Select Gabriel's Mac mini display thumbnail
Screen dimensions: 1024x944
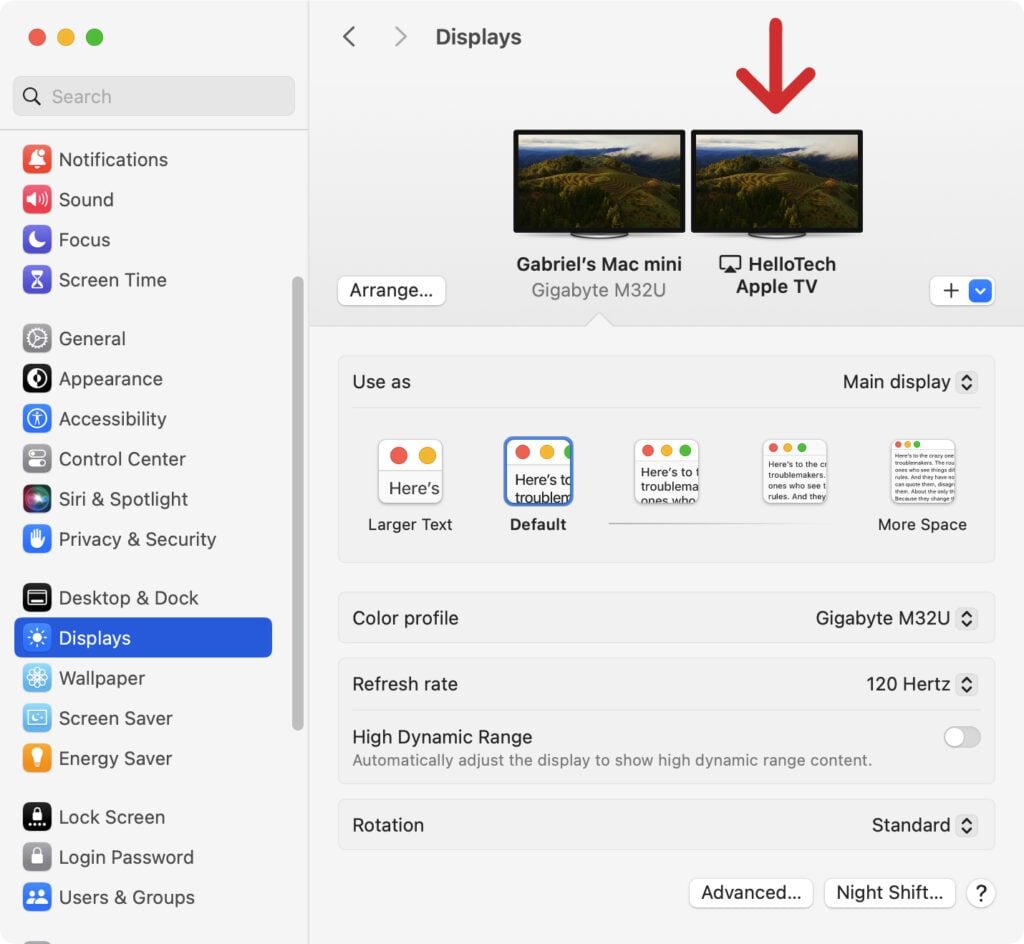599,182
